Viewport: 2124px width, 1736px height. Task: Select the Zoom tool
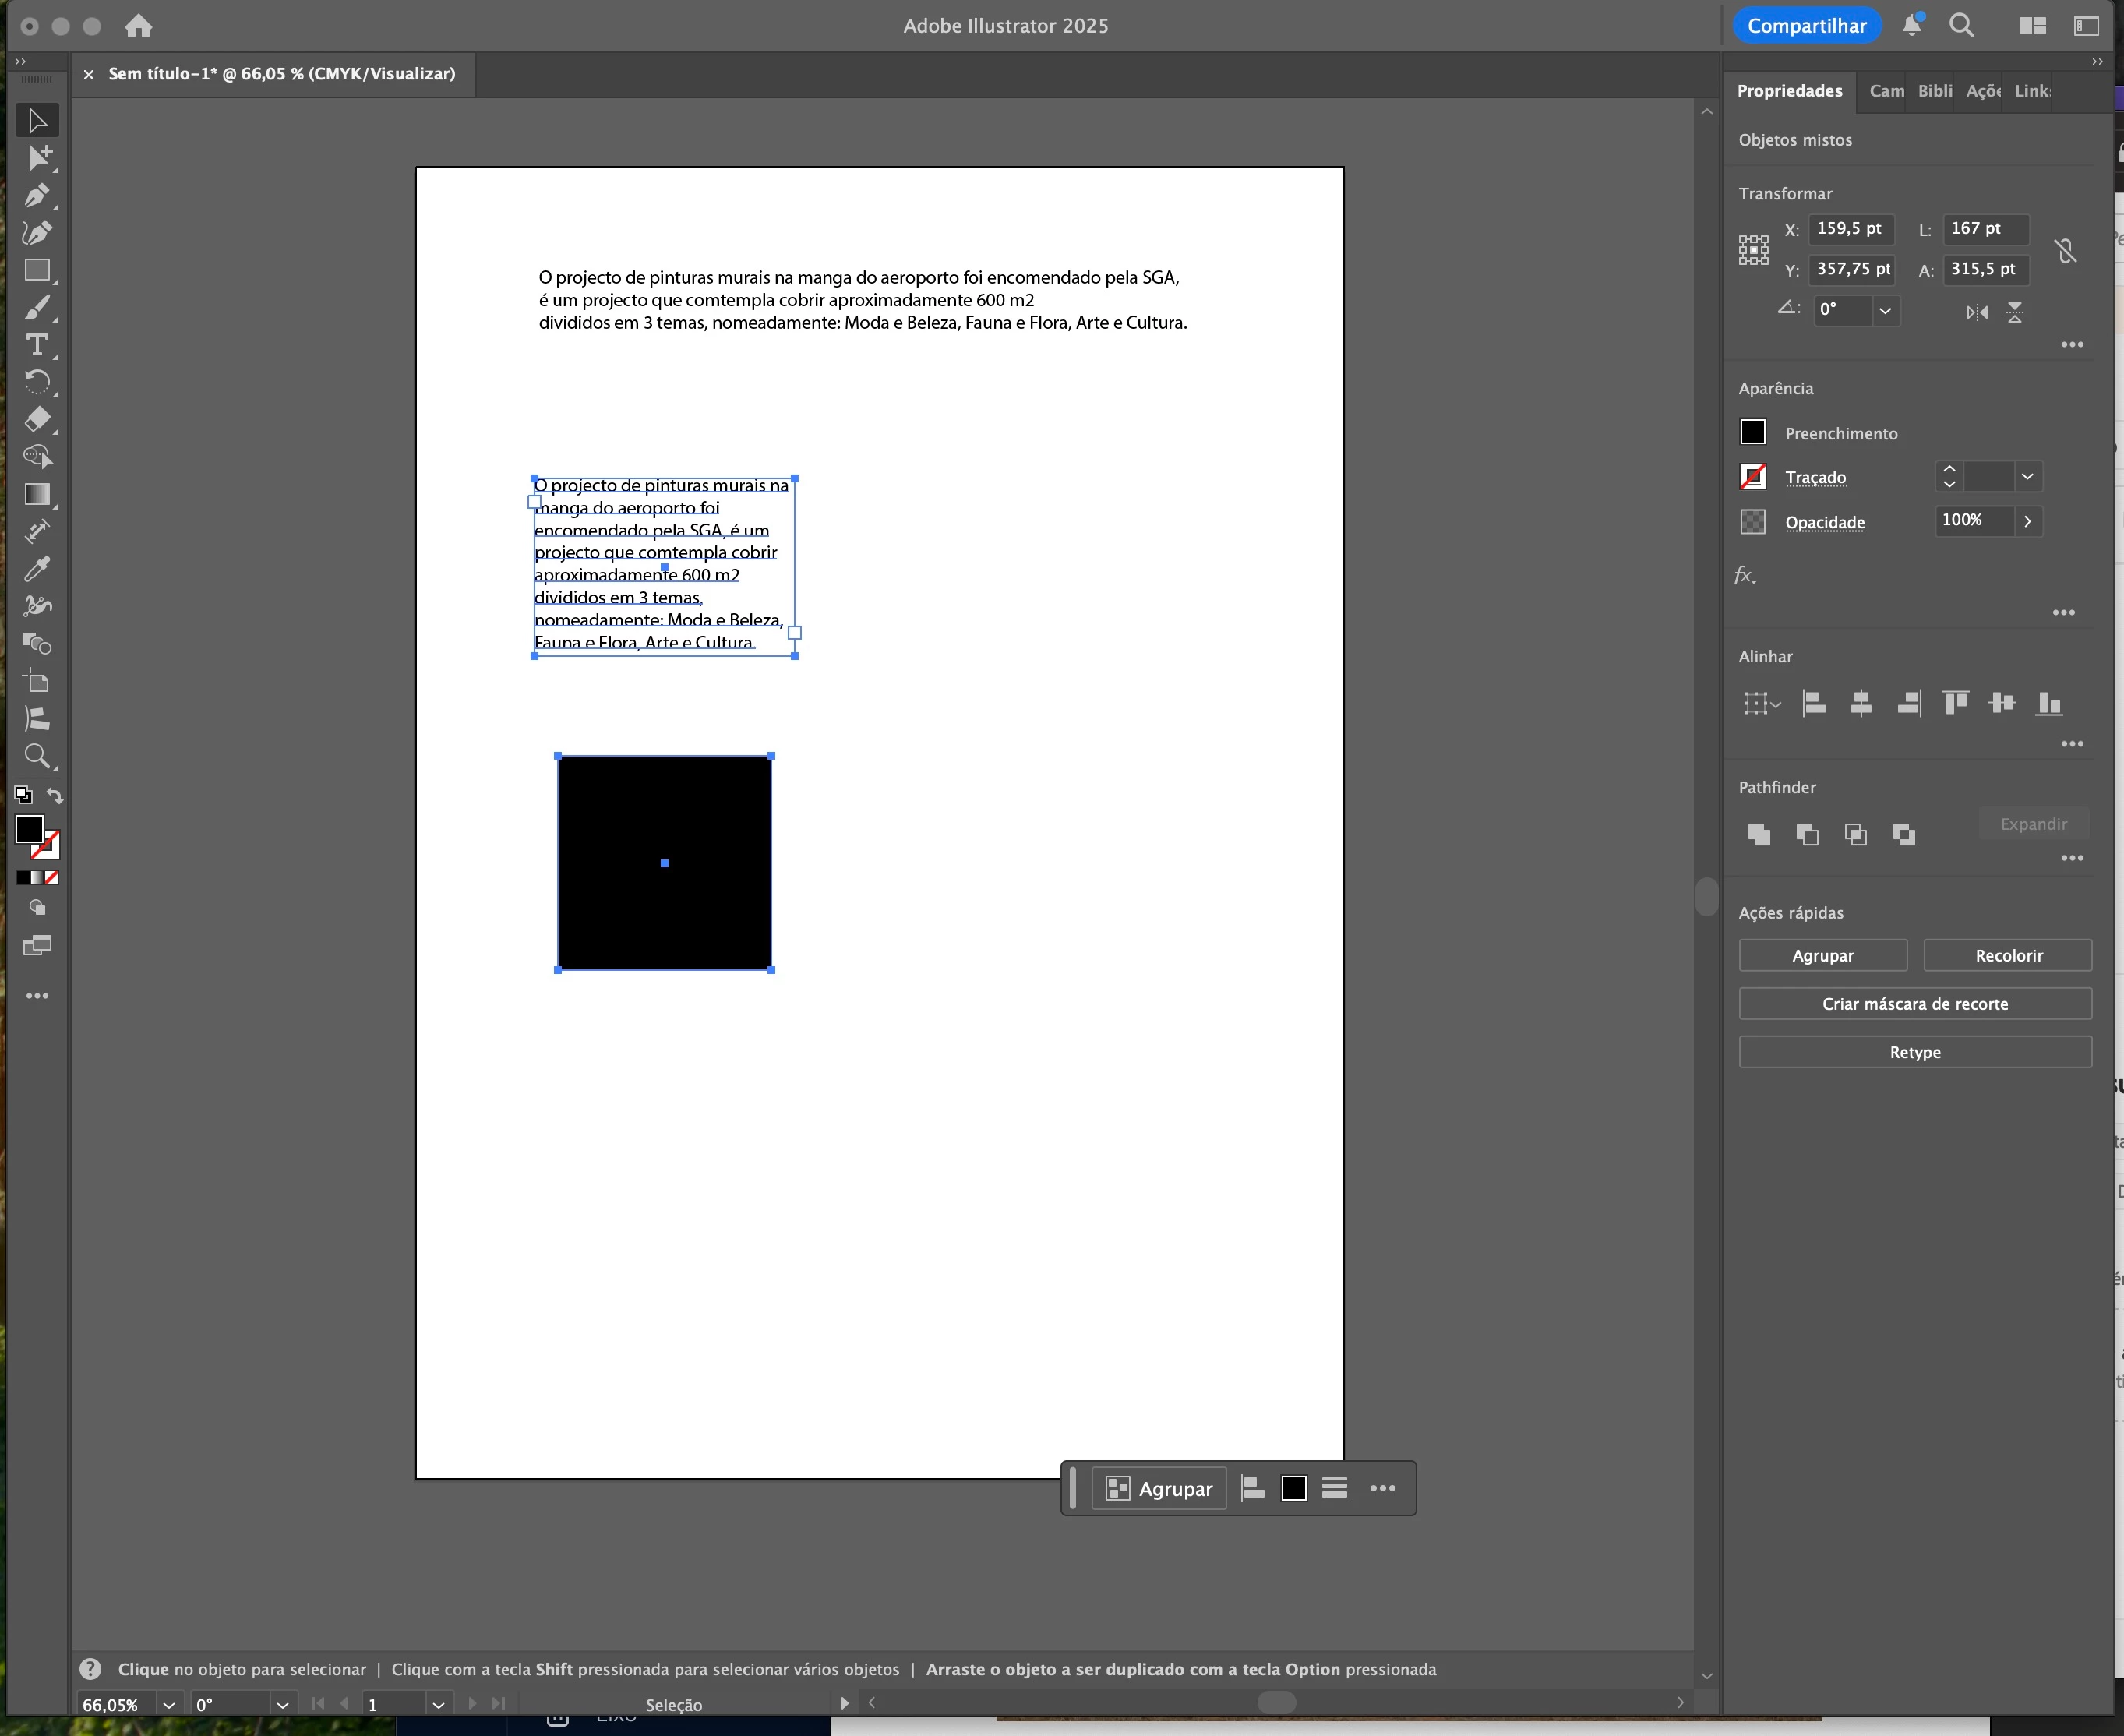pyautogui.click(x=37, y=756)
